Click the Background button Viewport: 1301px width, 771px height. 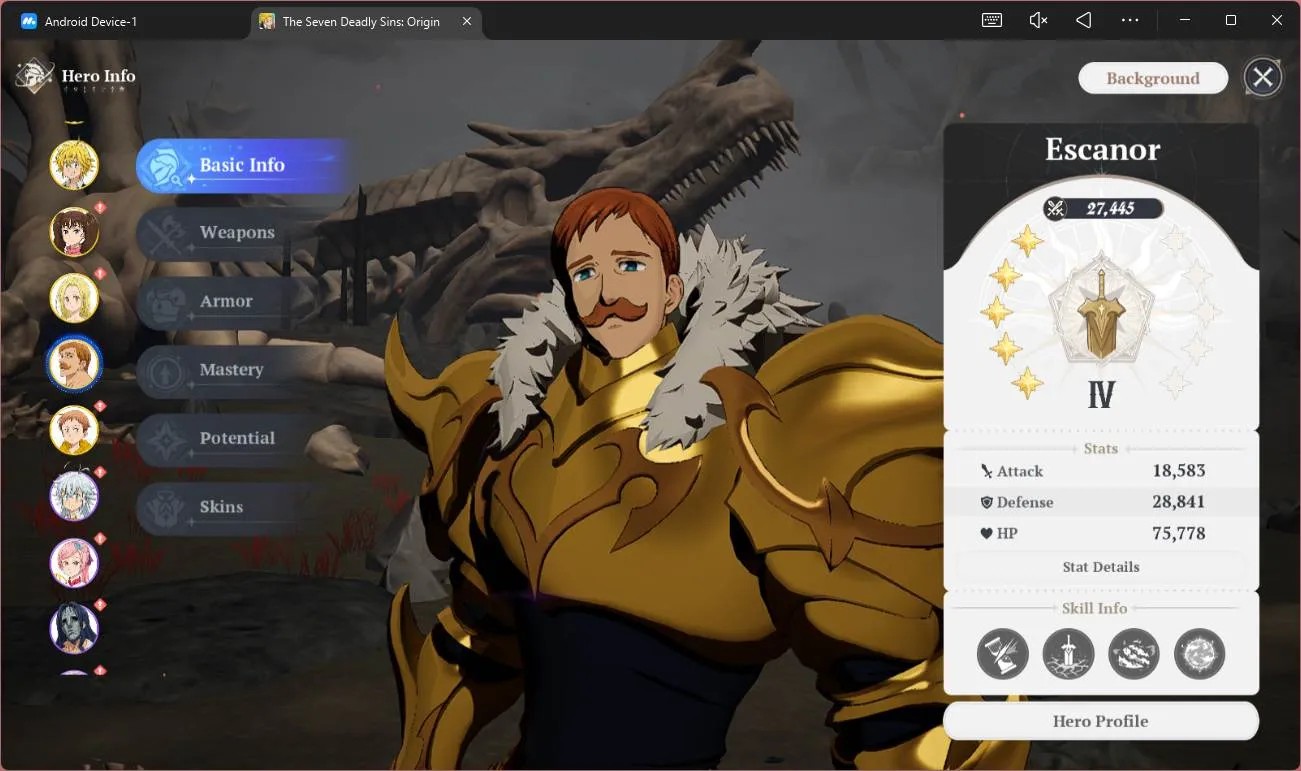pos(1153,78)
